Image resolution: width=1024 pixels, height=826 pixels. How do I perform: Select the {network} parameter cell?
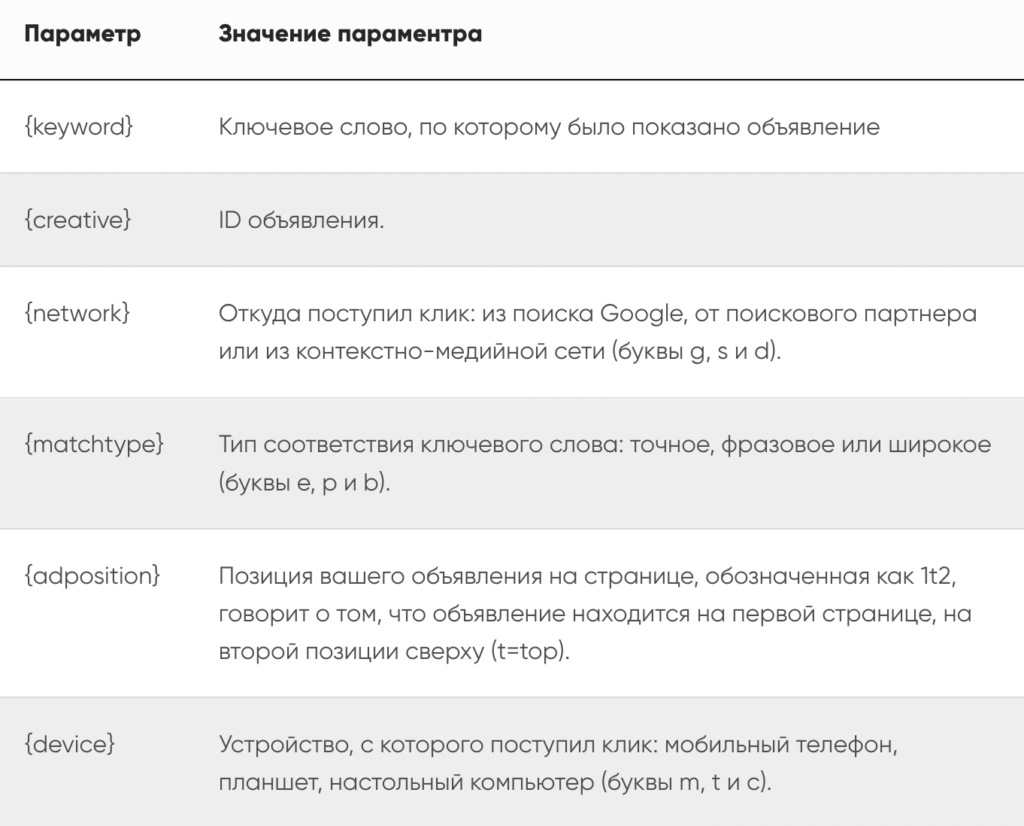pos(77,313)
